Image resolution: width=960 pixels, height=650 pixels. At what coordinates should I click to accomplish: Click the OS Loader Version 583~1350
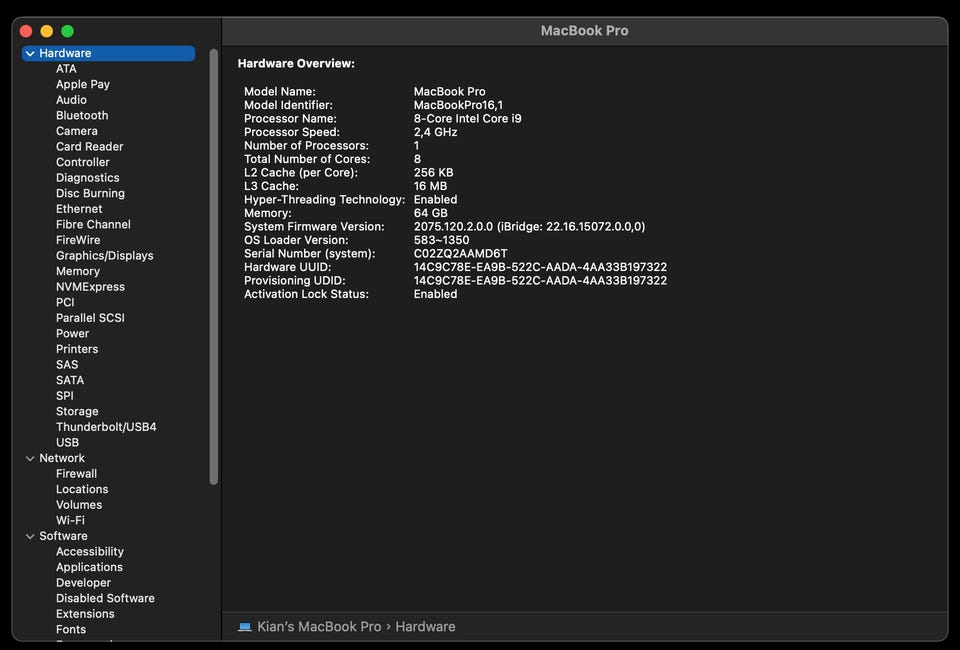point(441,240)
